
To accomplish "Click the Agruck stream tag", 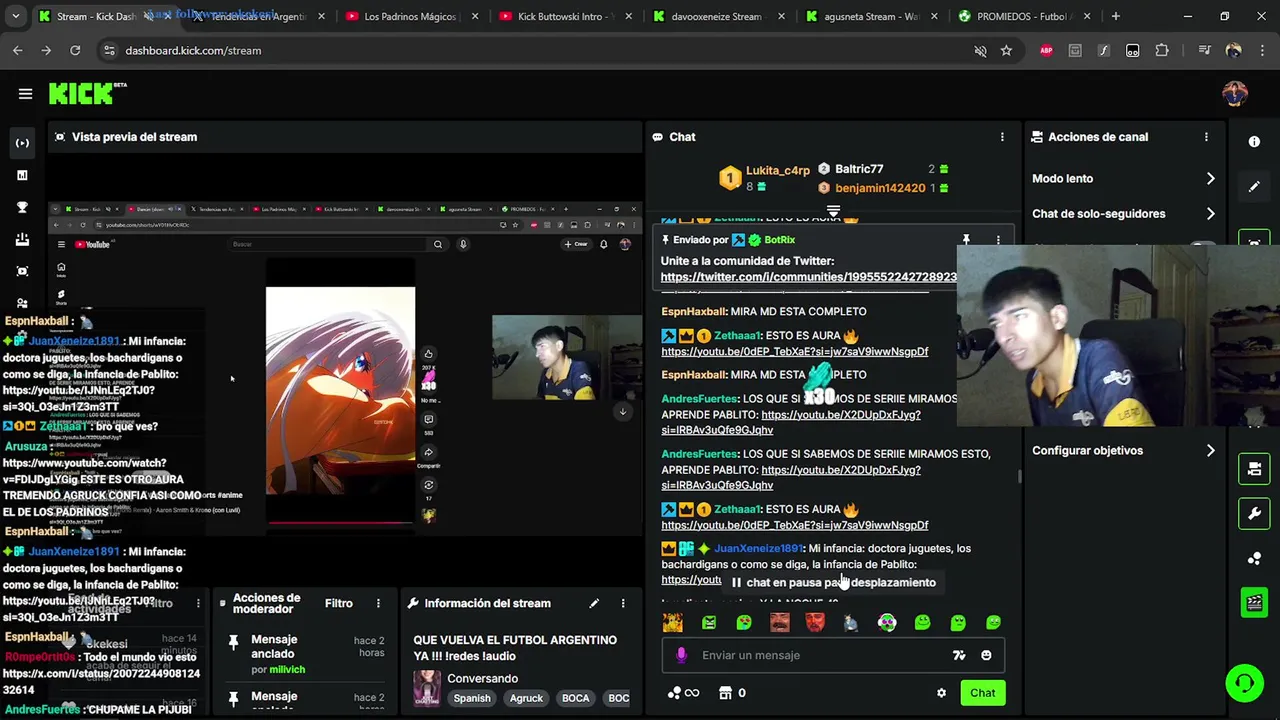I will point(526,698).
